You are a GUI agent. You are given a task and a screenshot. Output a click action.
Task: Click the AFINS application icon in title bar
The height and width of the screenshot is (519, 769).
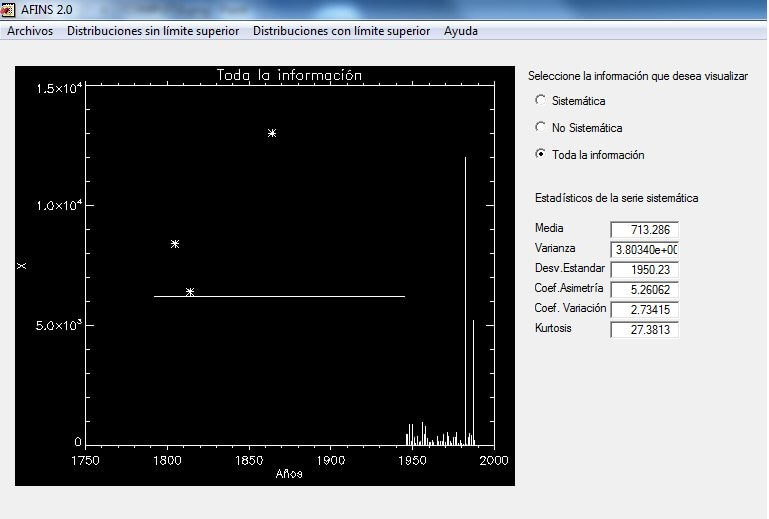9,9
